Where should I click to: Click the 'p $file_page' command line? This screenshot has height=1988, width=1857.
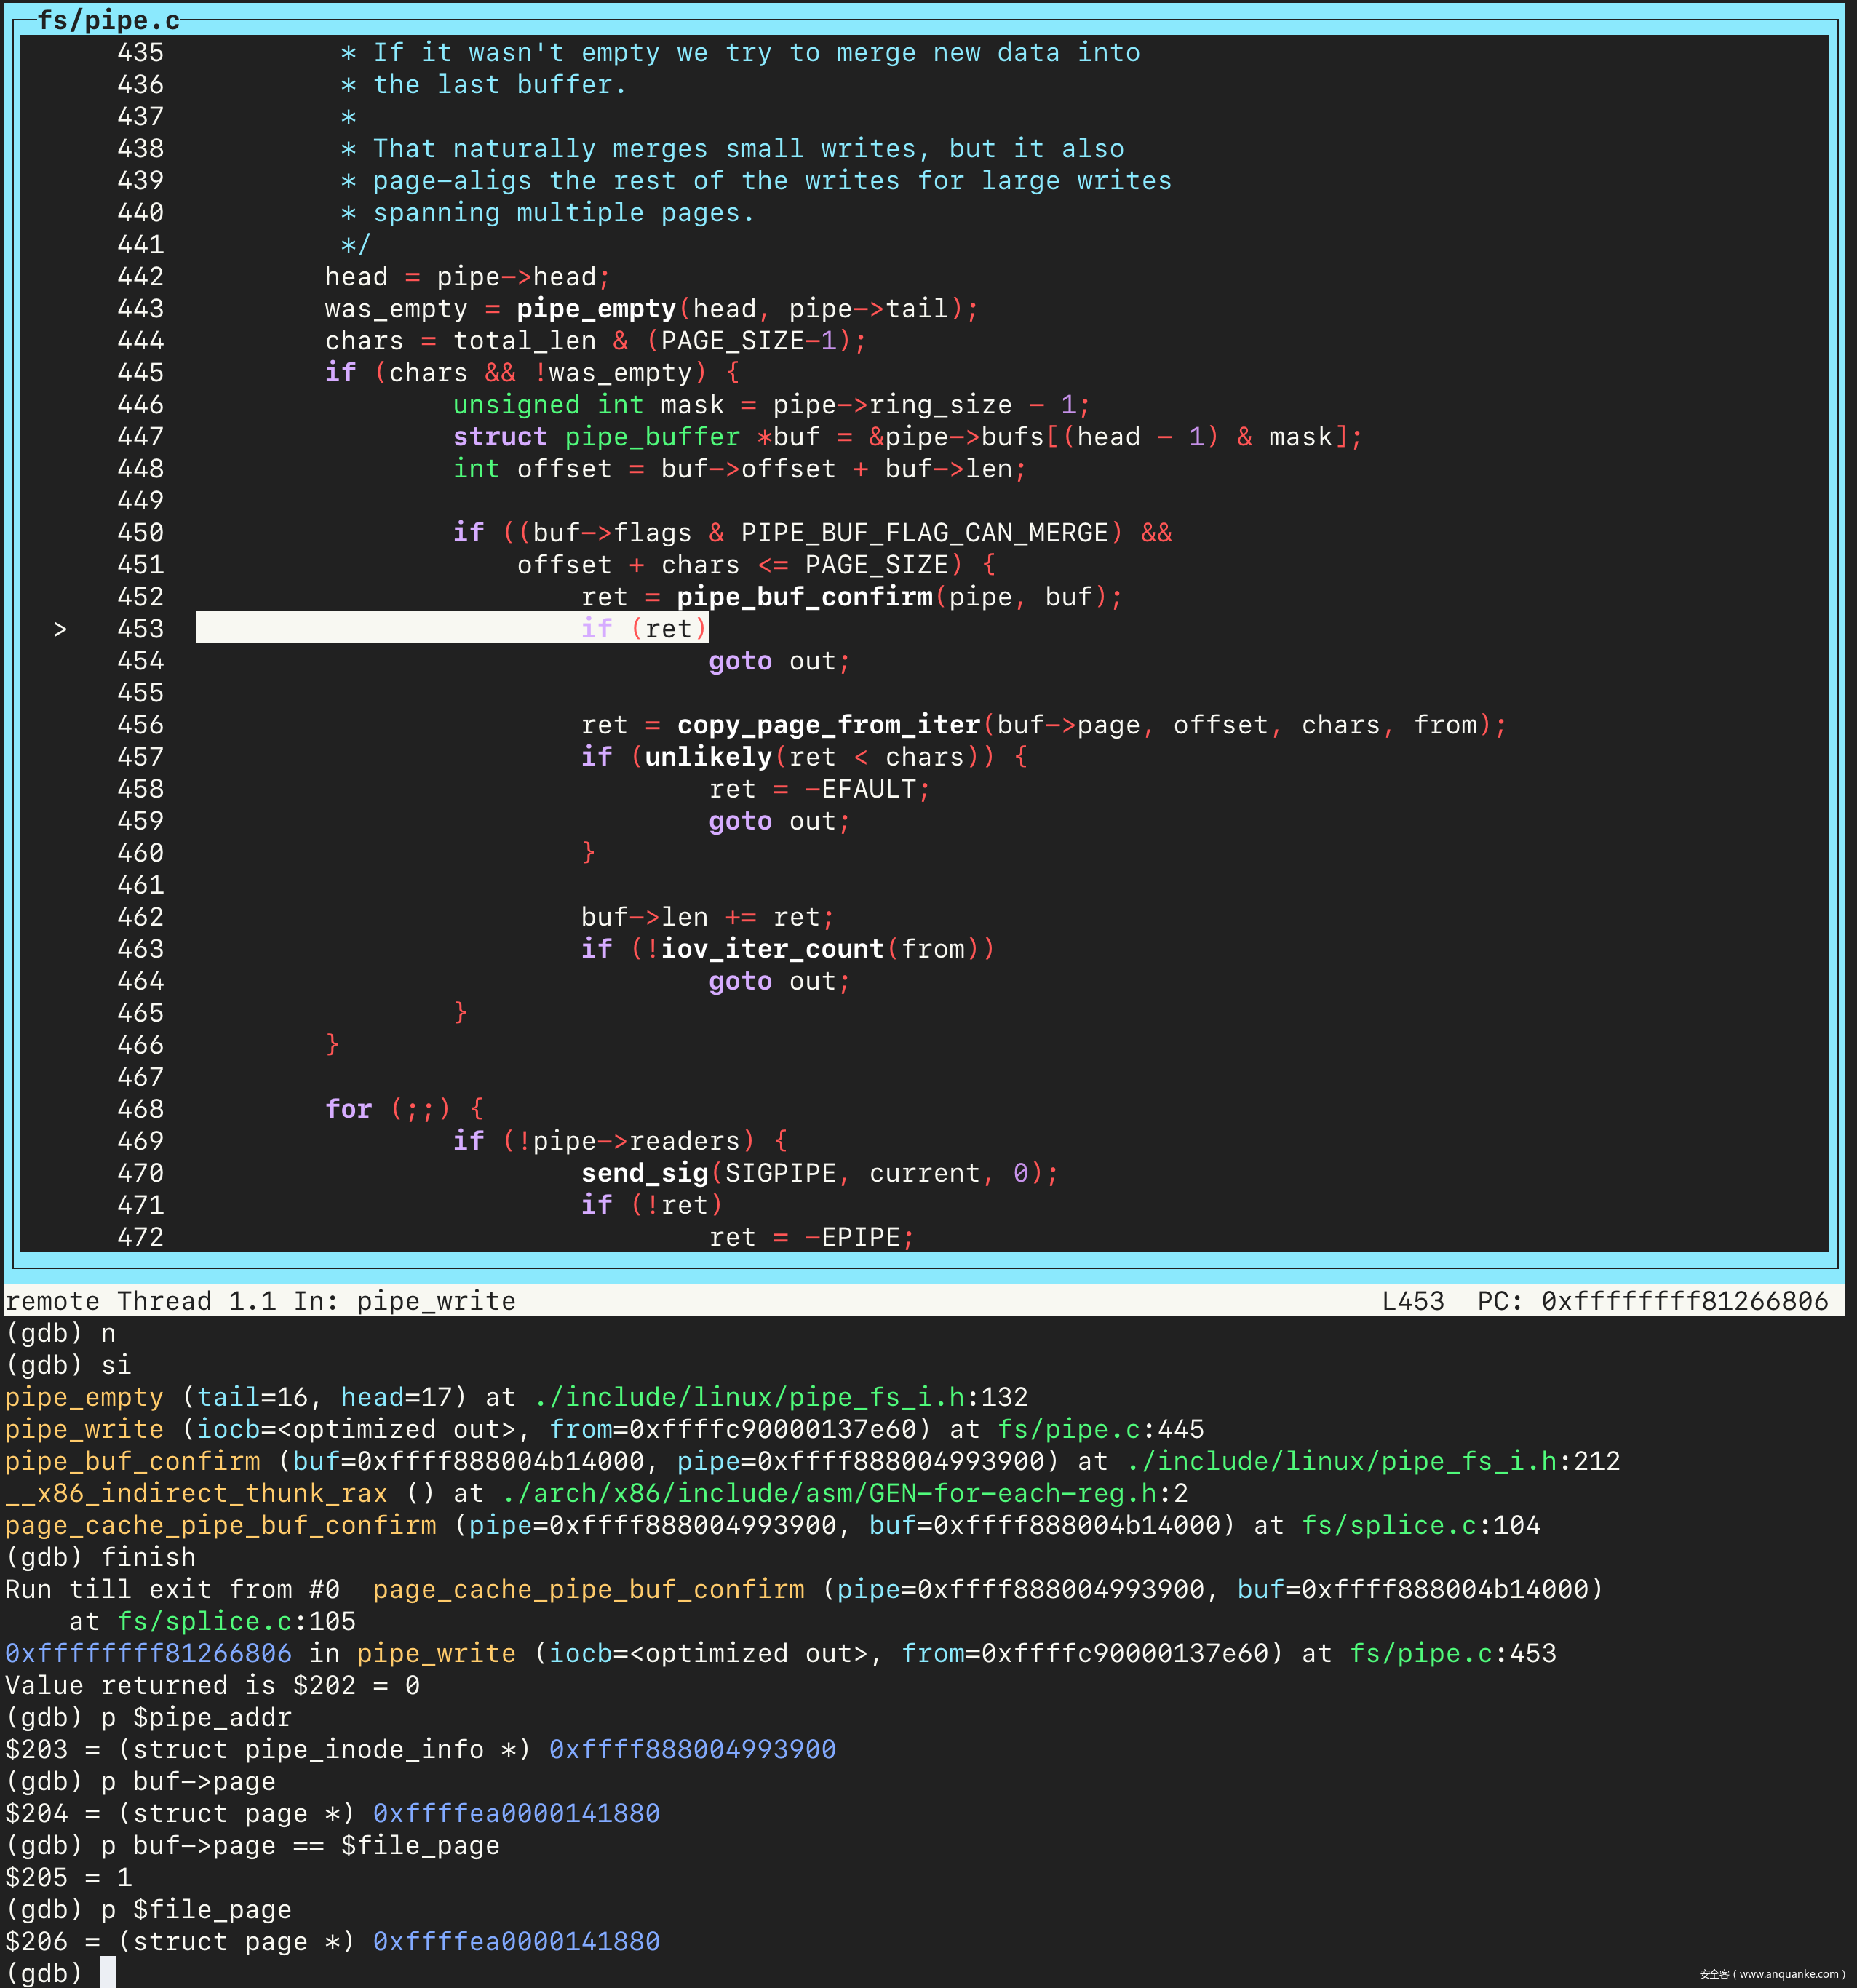196,1909
